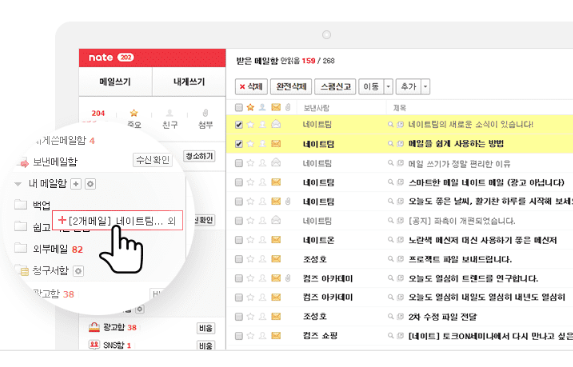Click the nate logo
Viewport: 573px width, 367px height.
[100, 57]
